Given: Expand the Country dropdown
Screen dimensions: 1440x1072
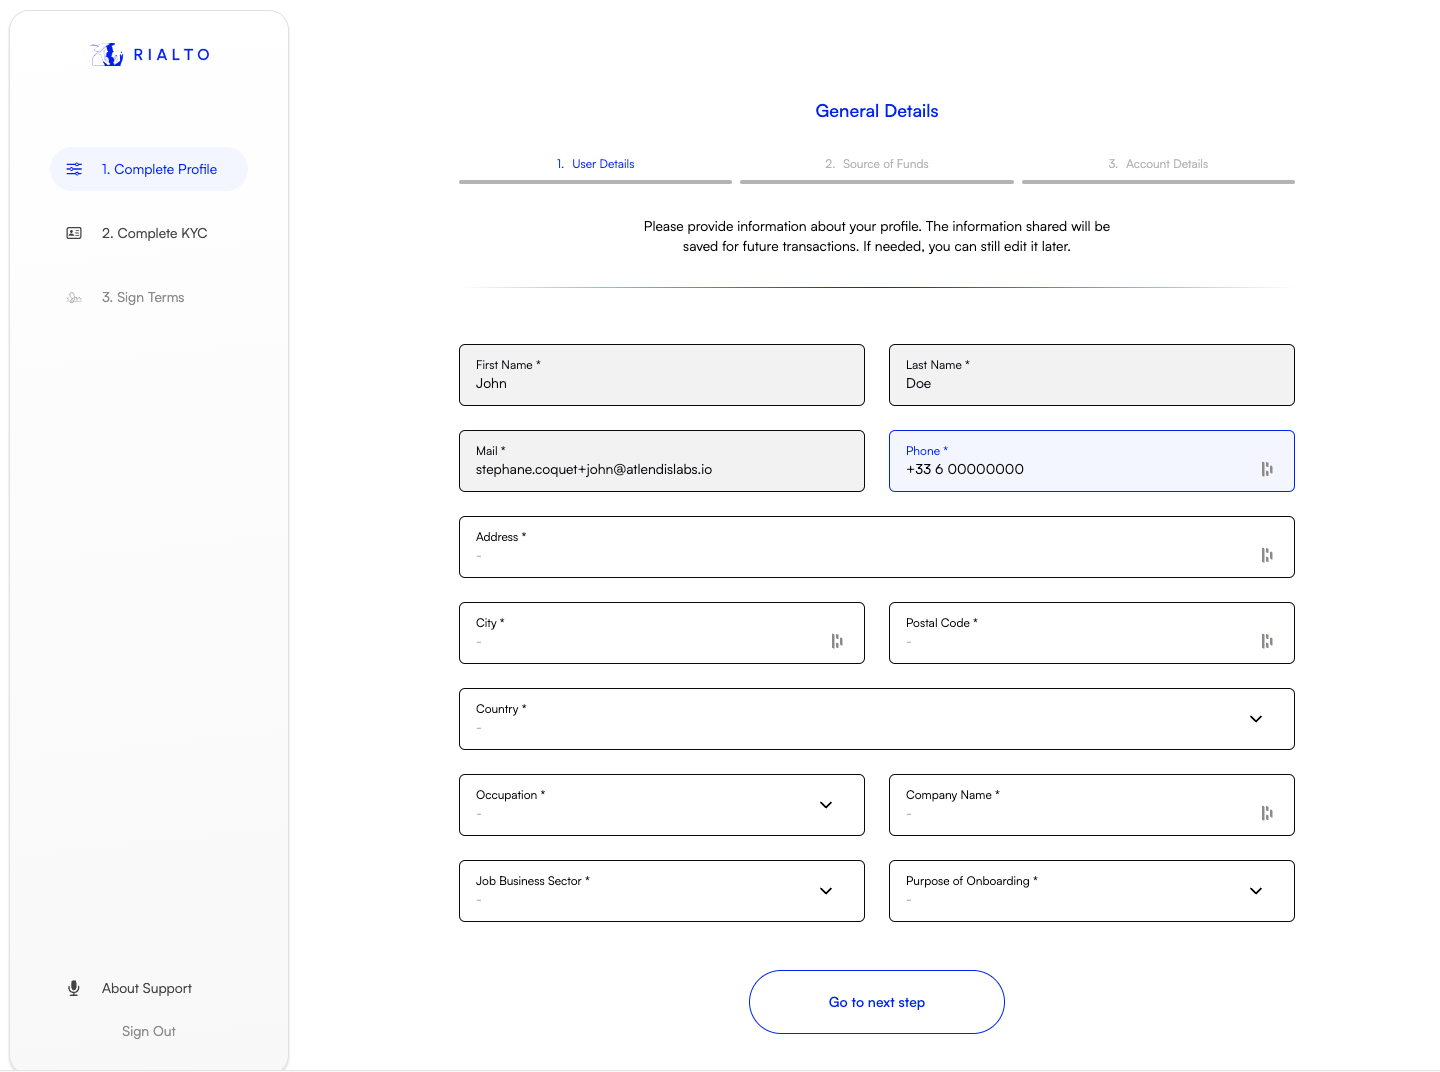Looking at the screenshot, I should (x=1255, y=719).
